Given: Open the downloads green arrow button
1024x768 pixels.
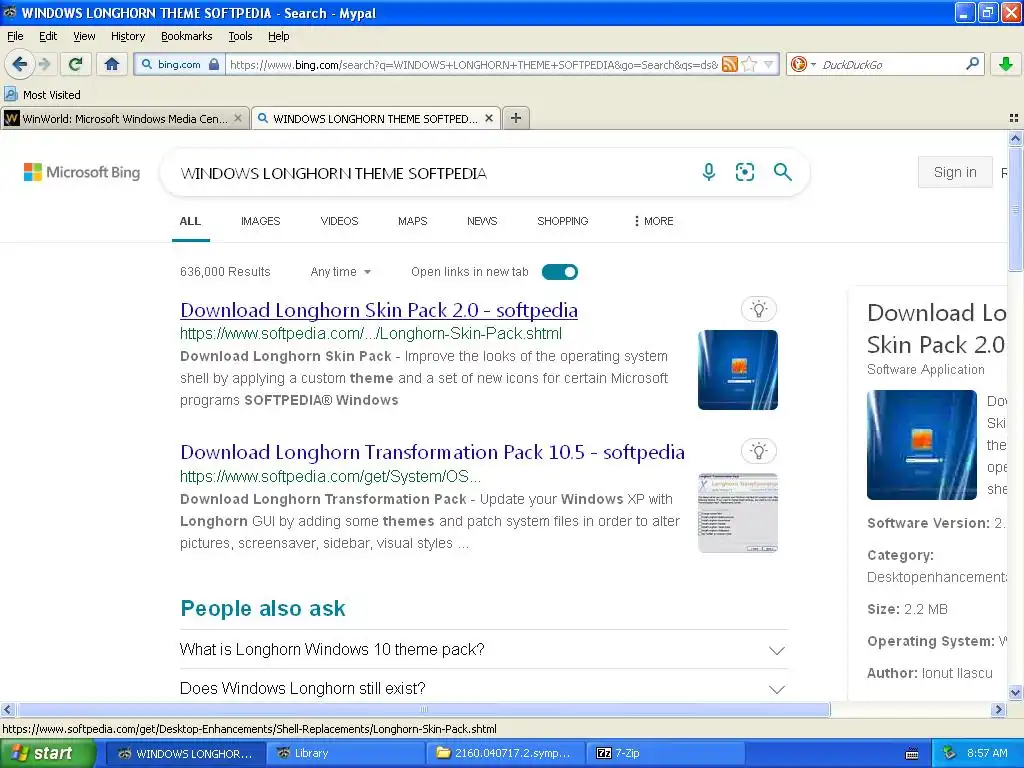Looking at the screenshot, I should (x=1006, y=64).
